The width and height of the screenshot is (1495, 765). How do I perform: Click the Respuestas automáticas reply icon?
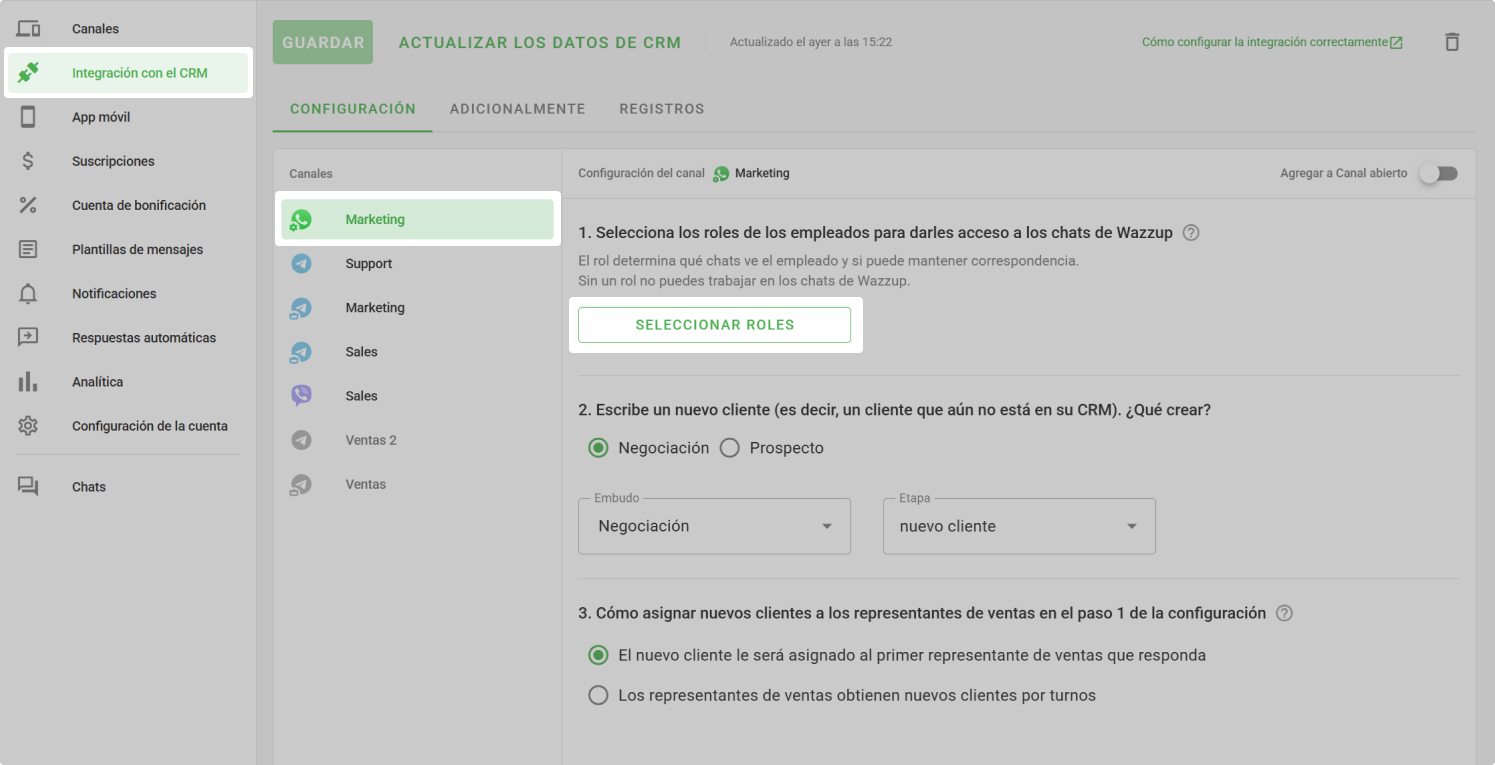click(x=28, y=337)
